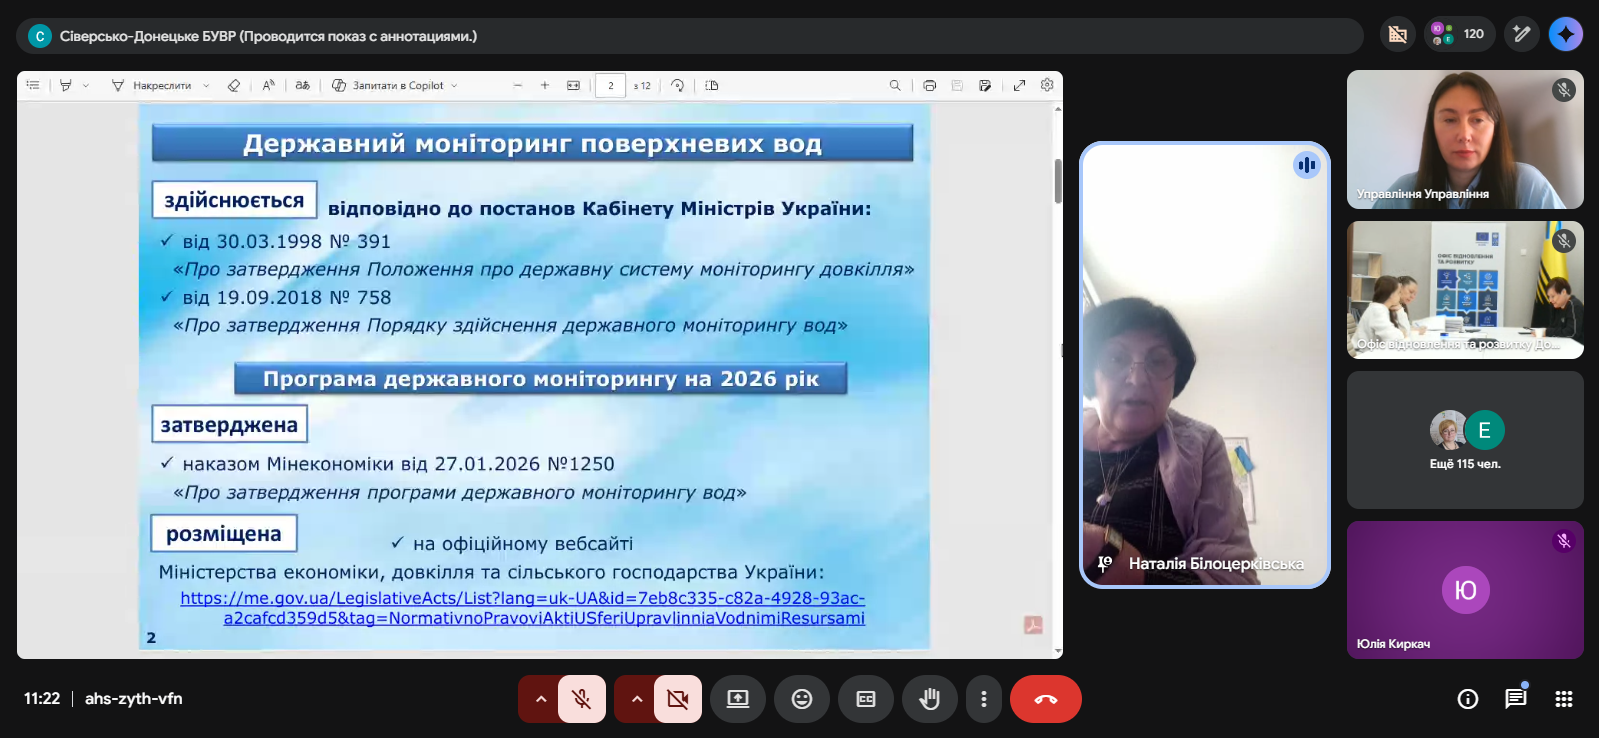The image size is (1599, 738).
Task: Toggle closed captions on
Action: click(x=866, y=699)
